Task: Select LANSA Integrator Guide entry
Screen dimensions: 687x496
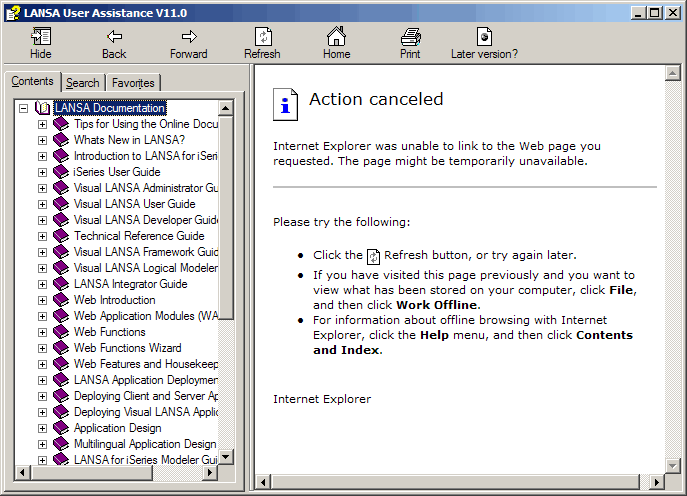Action: pos(131,284)
